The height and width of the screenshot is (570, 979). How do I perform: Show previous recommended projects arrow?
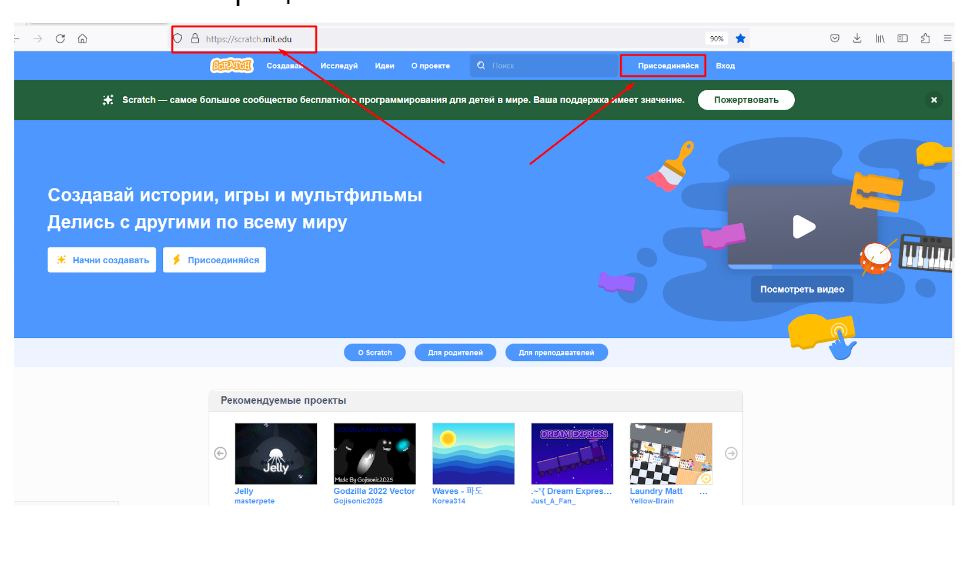pos(220,454)
